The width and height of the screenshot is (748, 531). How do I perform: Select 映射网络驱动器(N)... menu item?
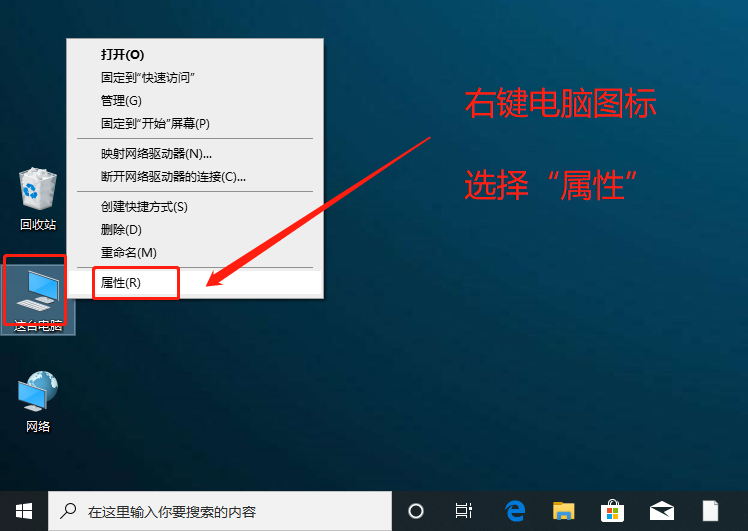point(156,153)
